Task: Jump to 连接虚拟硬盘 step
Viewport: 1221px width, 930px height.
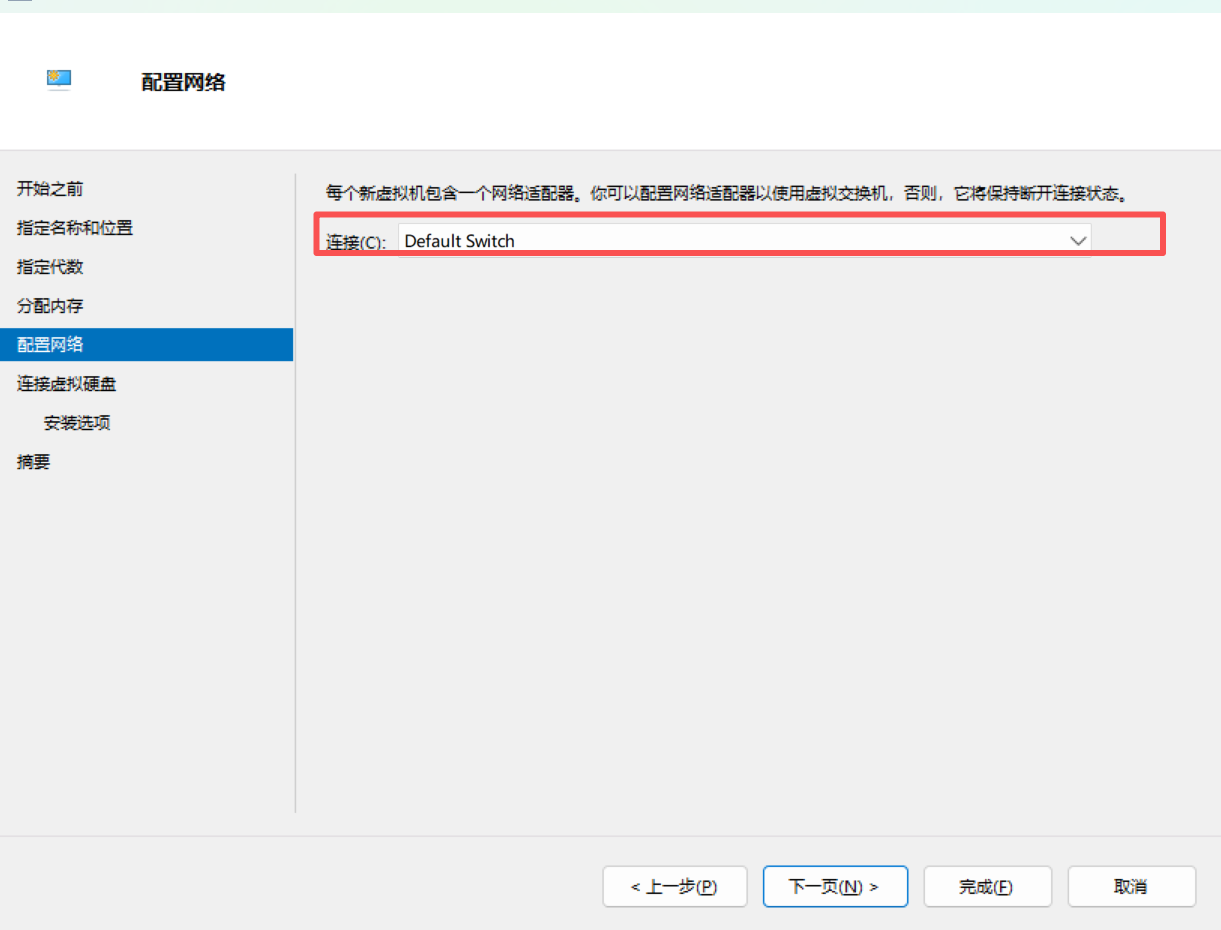Action: (66, 384)
